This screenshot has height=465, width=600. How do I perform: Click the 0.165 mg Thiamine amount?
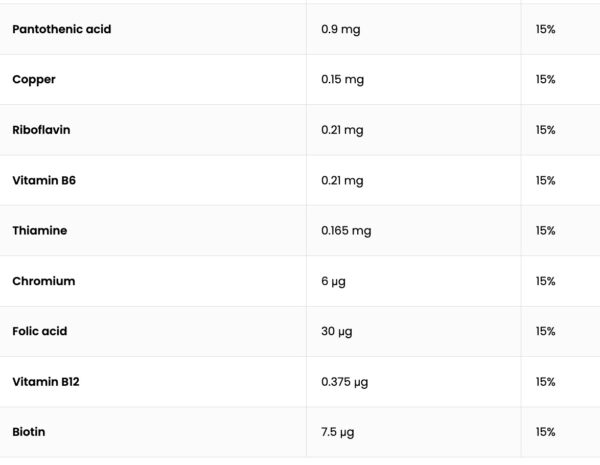pos(346,230)
